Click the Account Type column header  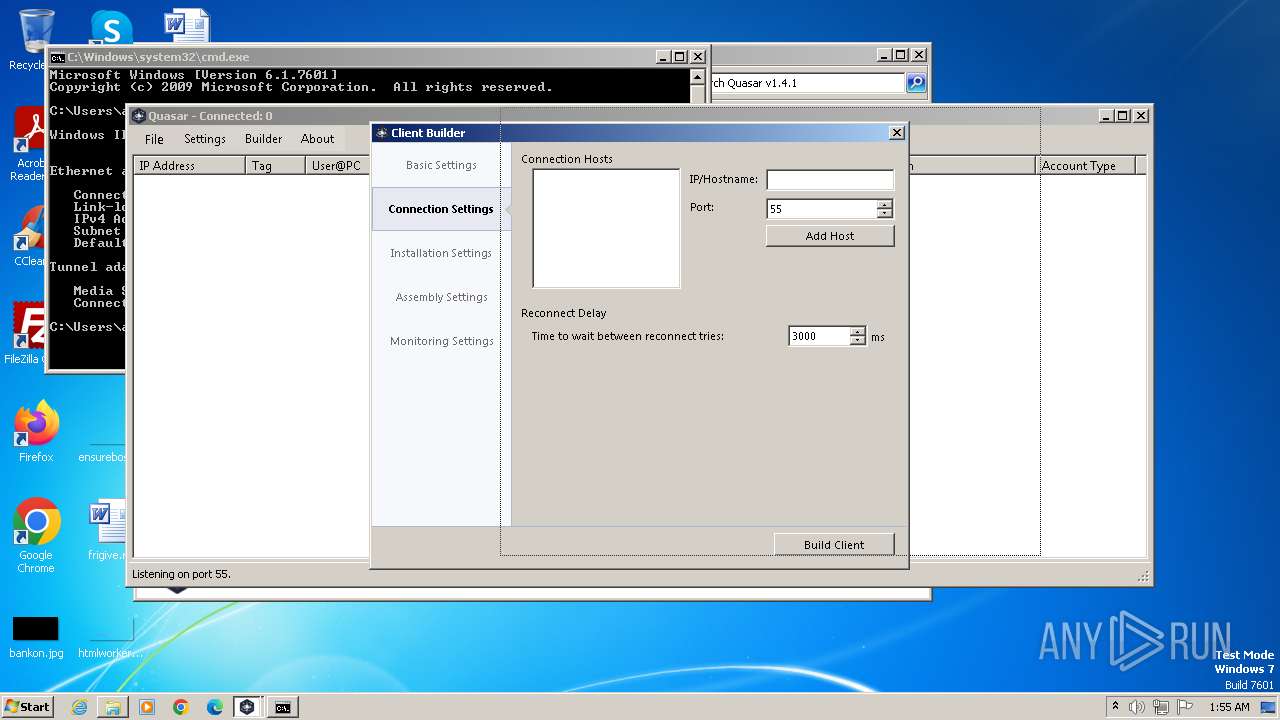[1086, 166]
